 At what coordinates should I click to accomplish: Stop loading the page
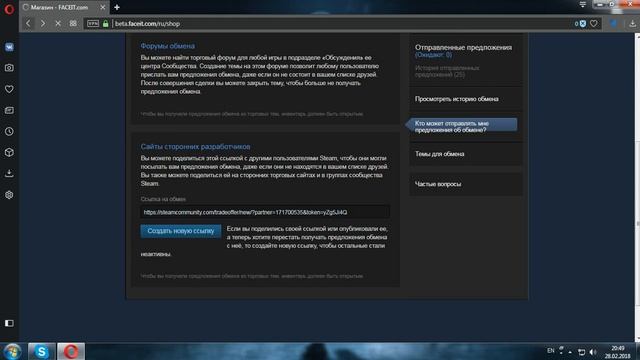[58, 24]
